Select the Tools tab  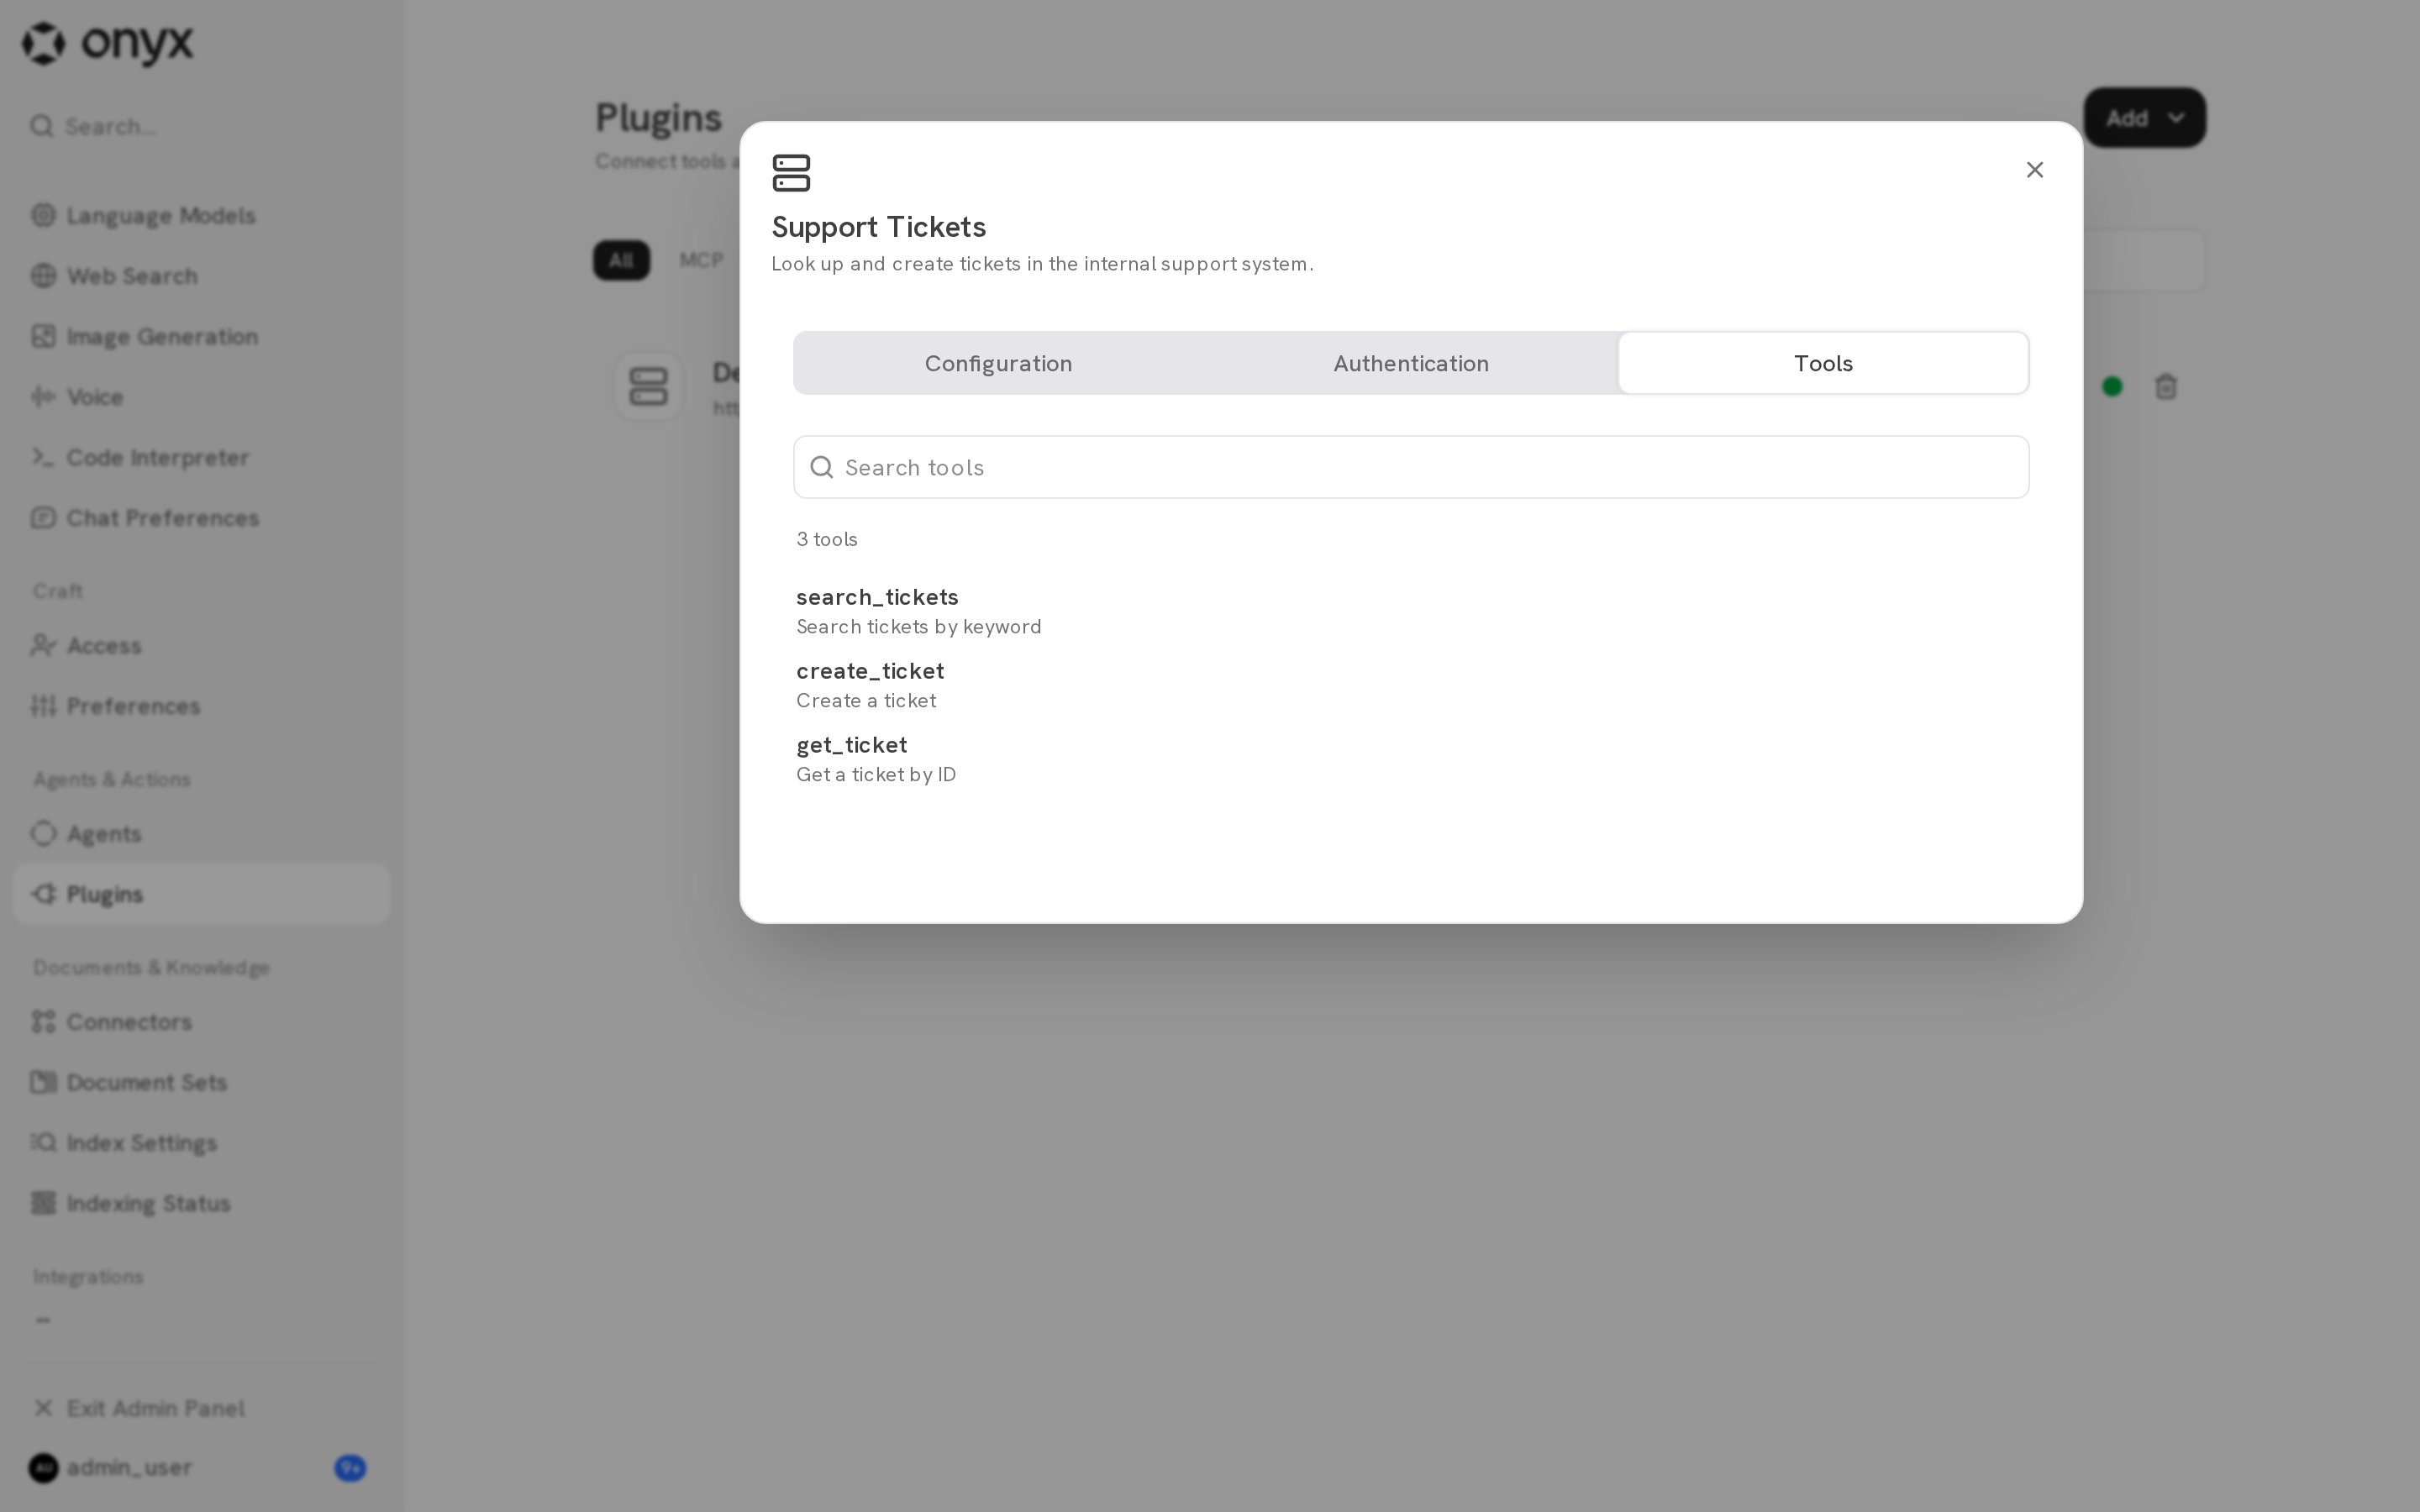pos(1823,363)
